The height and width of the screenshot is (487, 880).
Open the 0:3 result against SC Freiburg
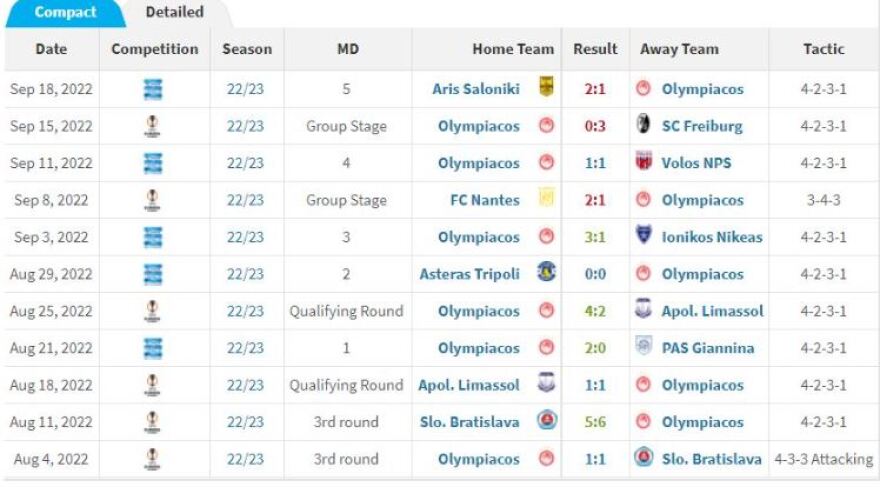click(595, 126)
